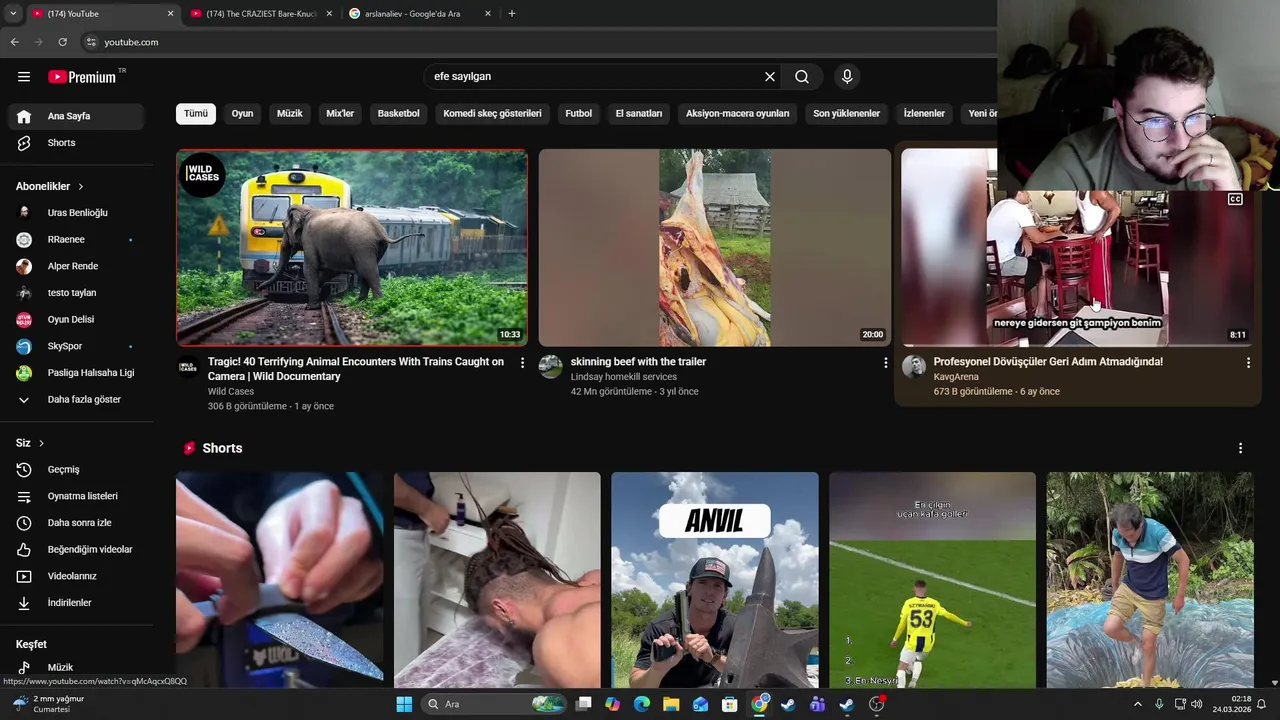
Task: Start voice search with microphone icon
Action: [x=847, y=76]
